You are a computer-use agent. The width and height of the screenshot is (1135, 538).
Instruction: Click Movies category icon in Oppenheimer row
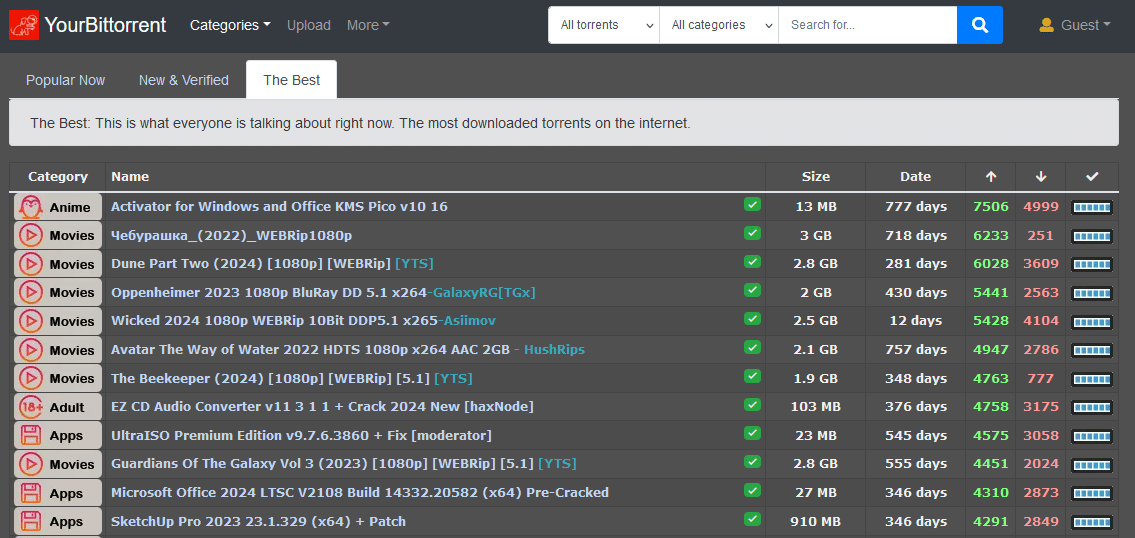pyautogui.click(x=30, y=293)
